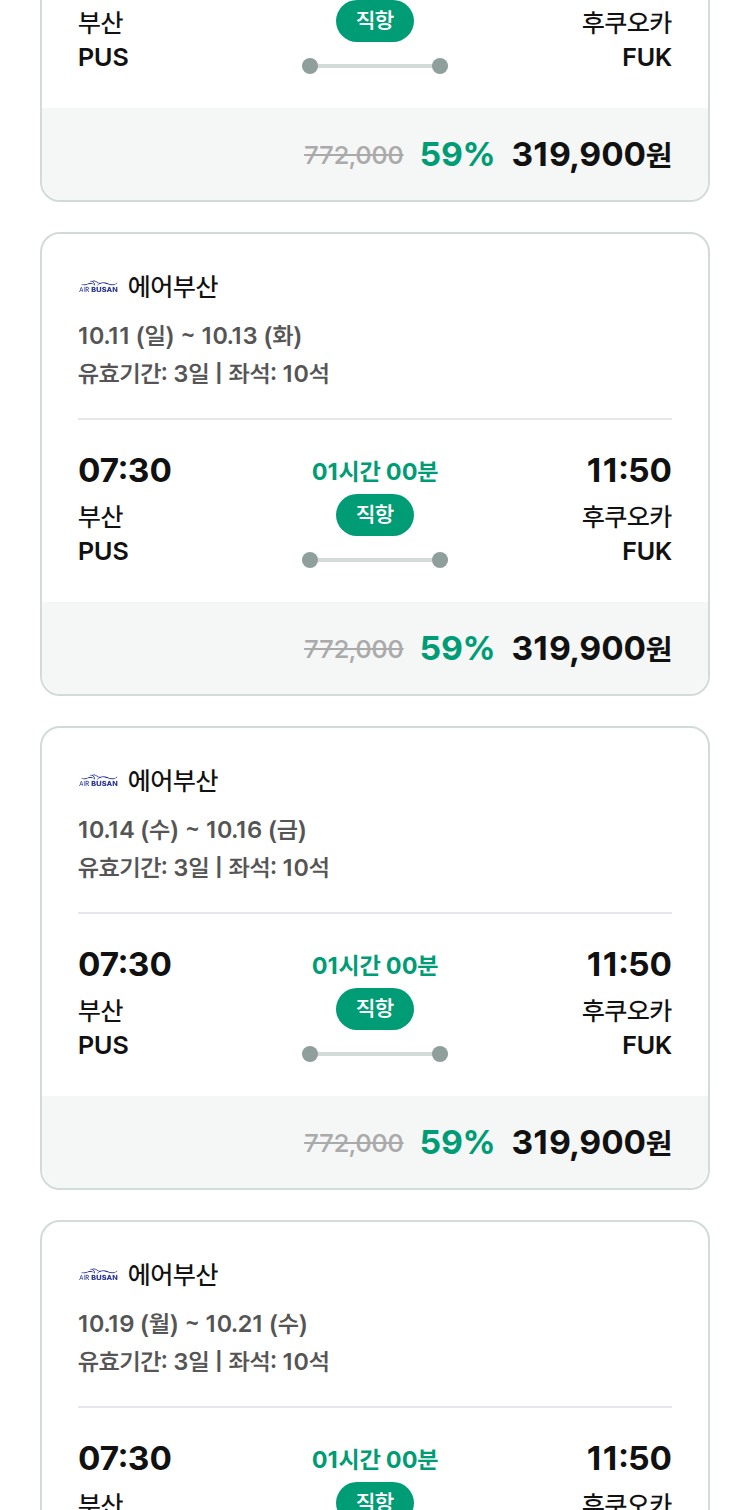This screenshot has width=750, height=1510.
Task: Open the 10.11 (일) ~ 10.13 (화) flight
Action: (375, 464)
